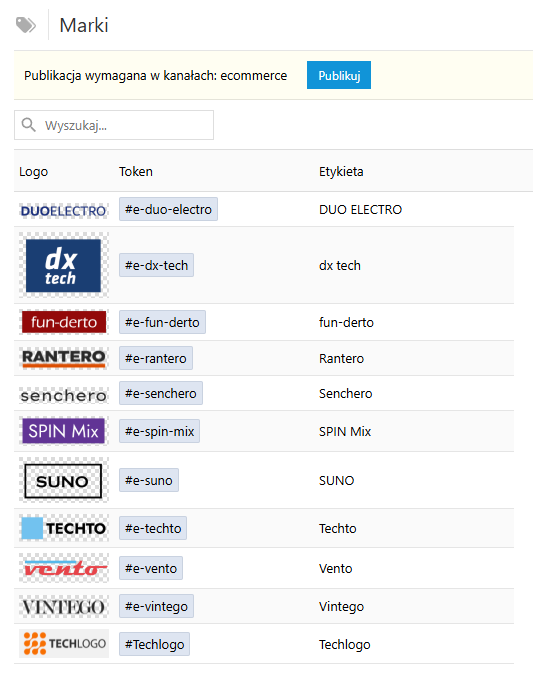The height and width of the screenshot is (688, 533).
Task: Open the RANTERO logo thumbnail
Action: pos(64,358)
